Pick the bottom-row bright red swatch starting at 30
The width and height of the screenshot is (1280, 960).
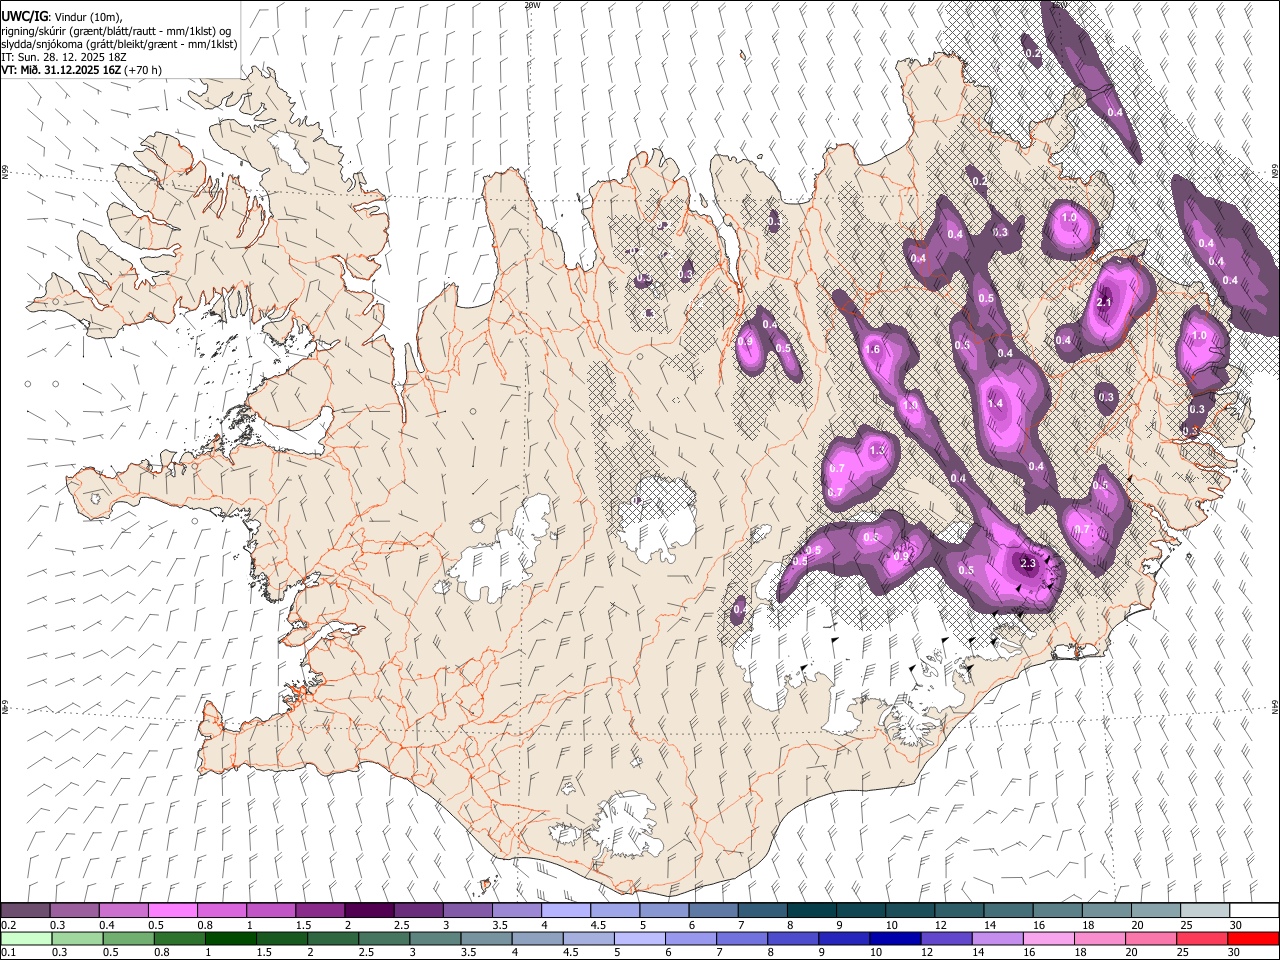[x=1253, y=938]
